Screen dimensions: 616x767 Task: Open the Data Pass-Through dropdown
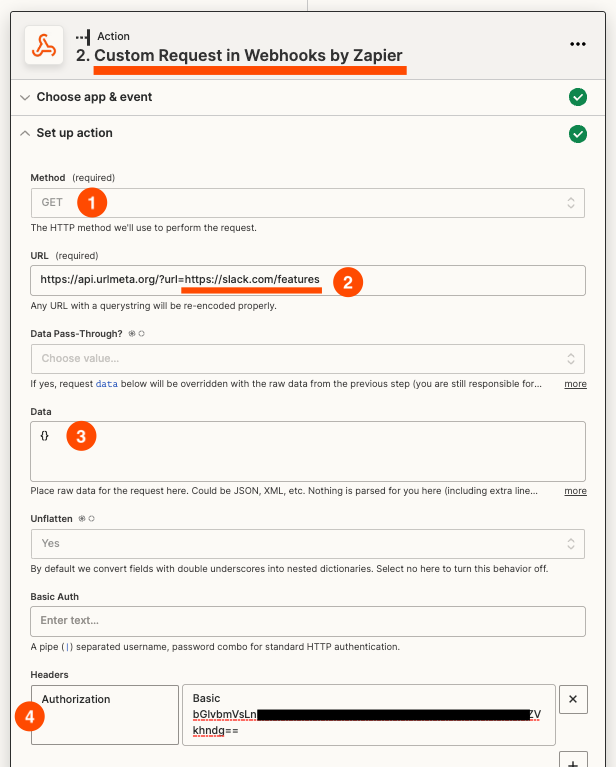[x=308, y=359]
